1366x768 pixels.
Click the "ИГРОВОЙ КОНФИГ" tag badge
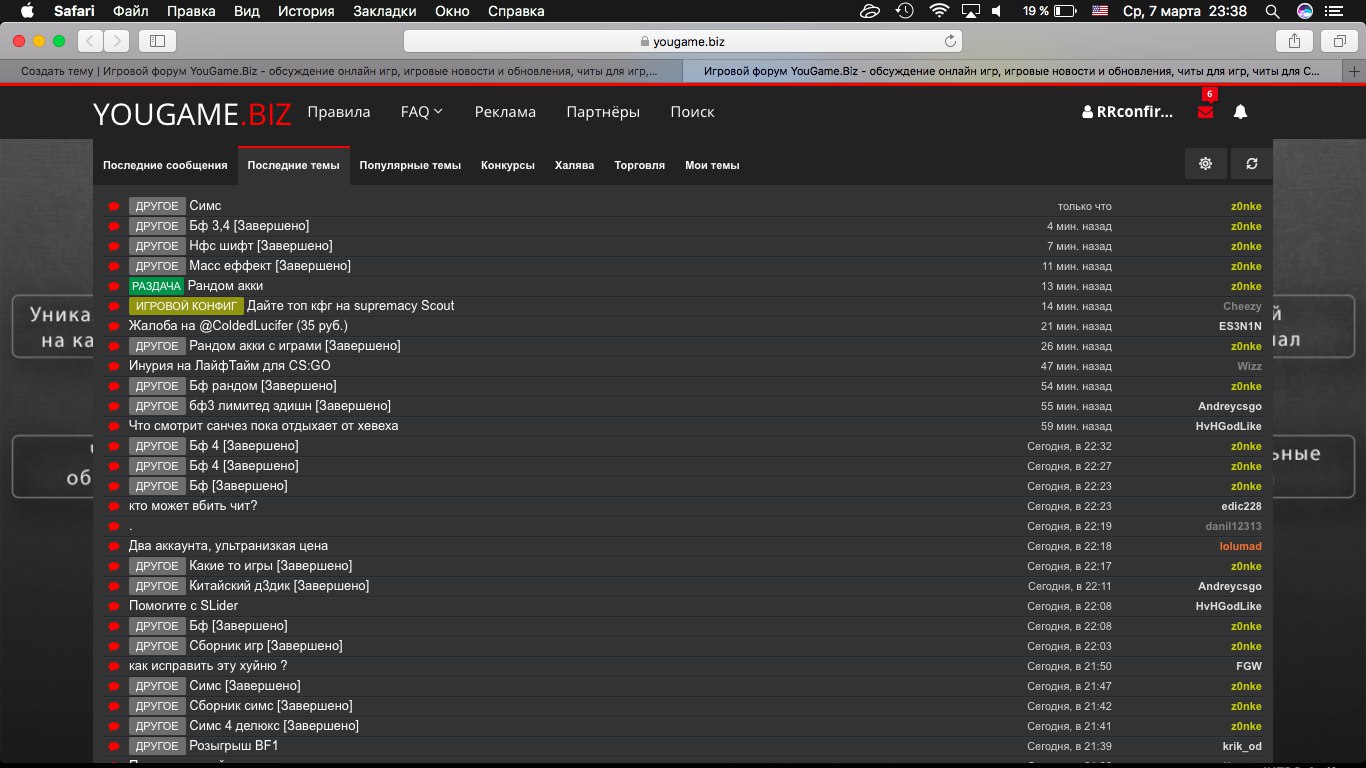186,306
